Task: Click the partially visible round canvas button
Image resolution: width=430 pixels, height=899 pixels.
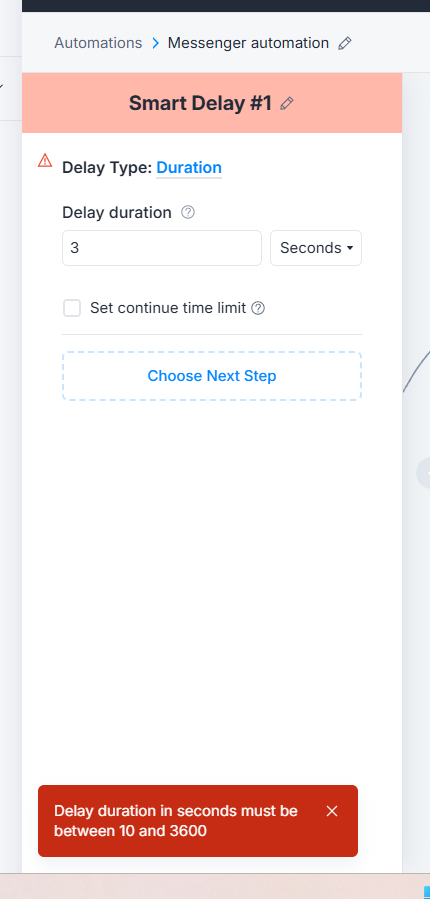Action: tap(424, 473)
